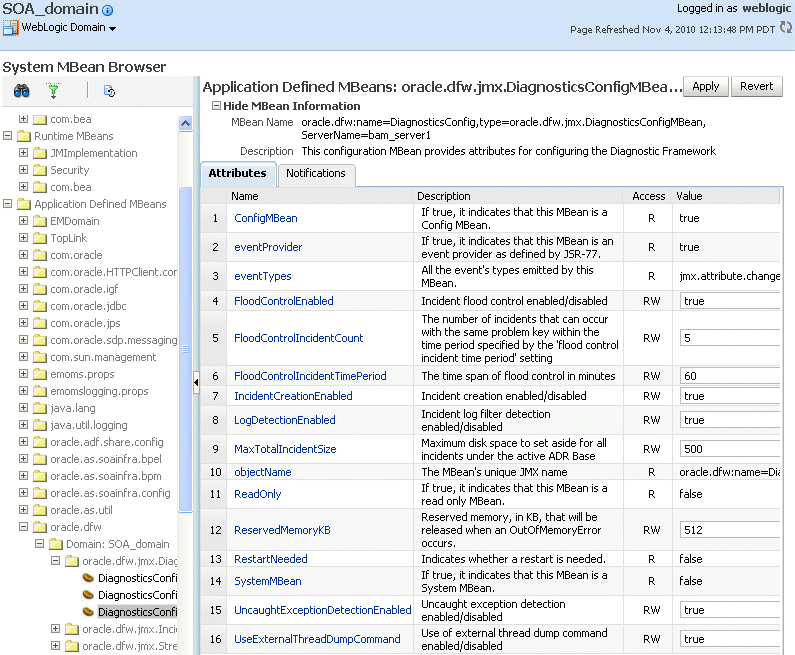Expand the EMDomain folder
Screen dimensions: 795x655
tap(23, 221)
